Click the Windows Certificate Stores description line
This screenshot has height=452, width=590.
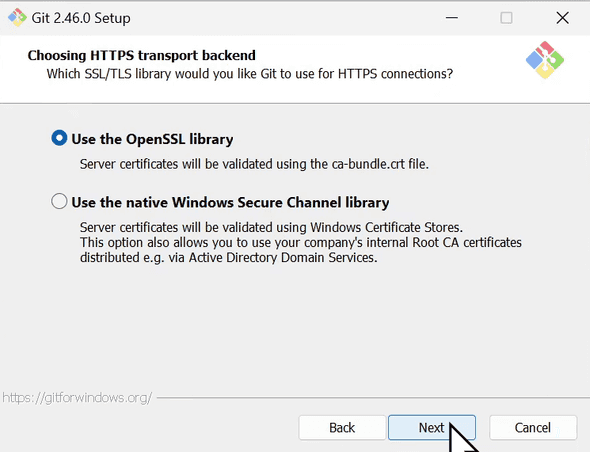(x=271, y=227)
